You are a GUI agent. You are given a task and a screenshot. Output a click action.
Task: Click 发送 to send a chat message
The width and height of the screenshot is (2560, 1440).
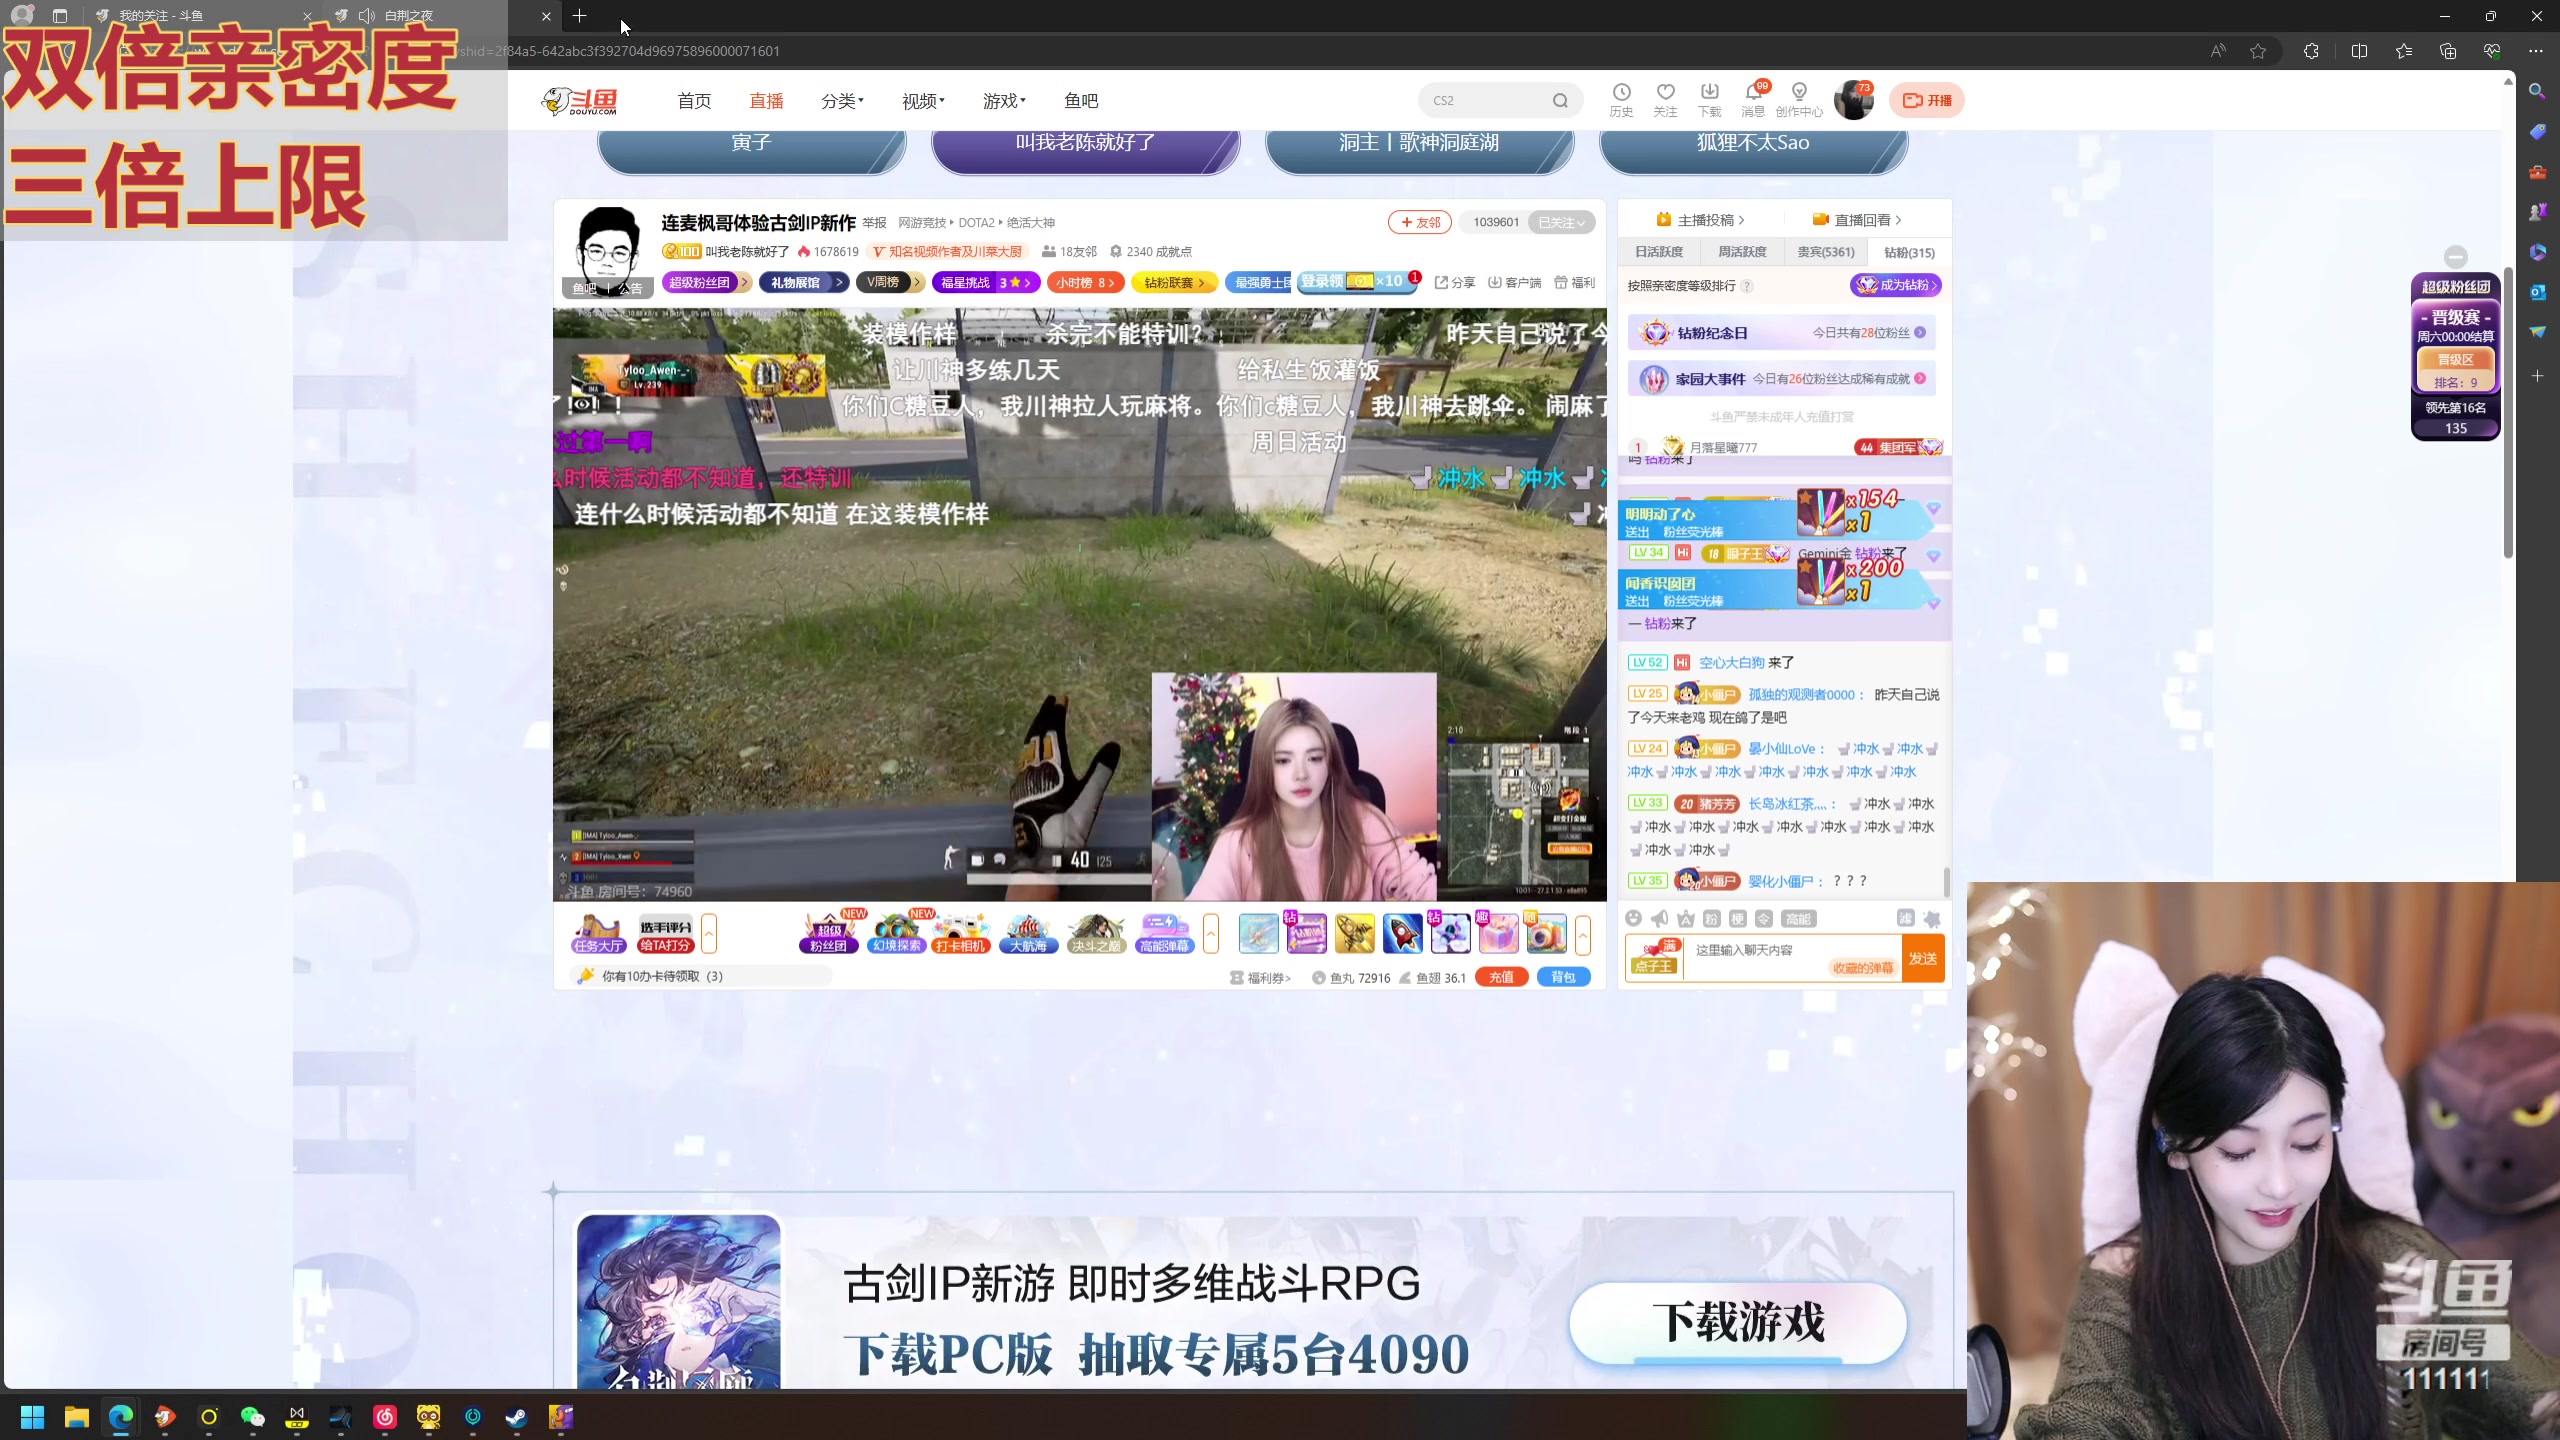click(1922, 958)
